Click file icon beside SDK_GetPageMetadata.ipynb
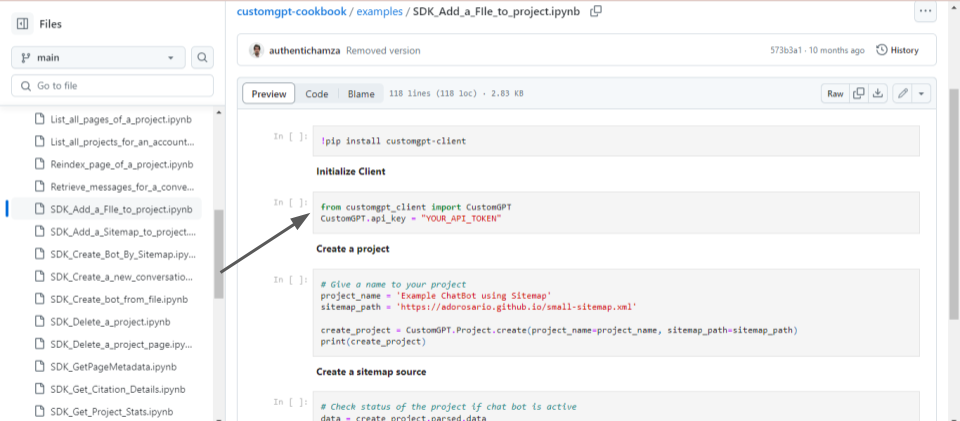The height and width of the screenshot is (421, 960). tap(40, 367)
